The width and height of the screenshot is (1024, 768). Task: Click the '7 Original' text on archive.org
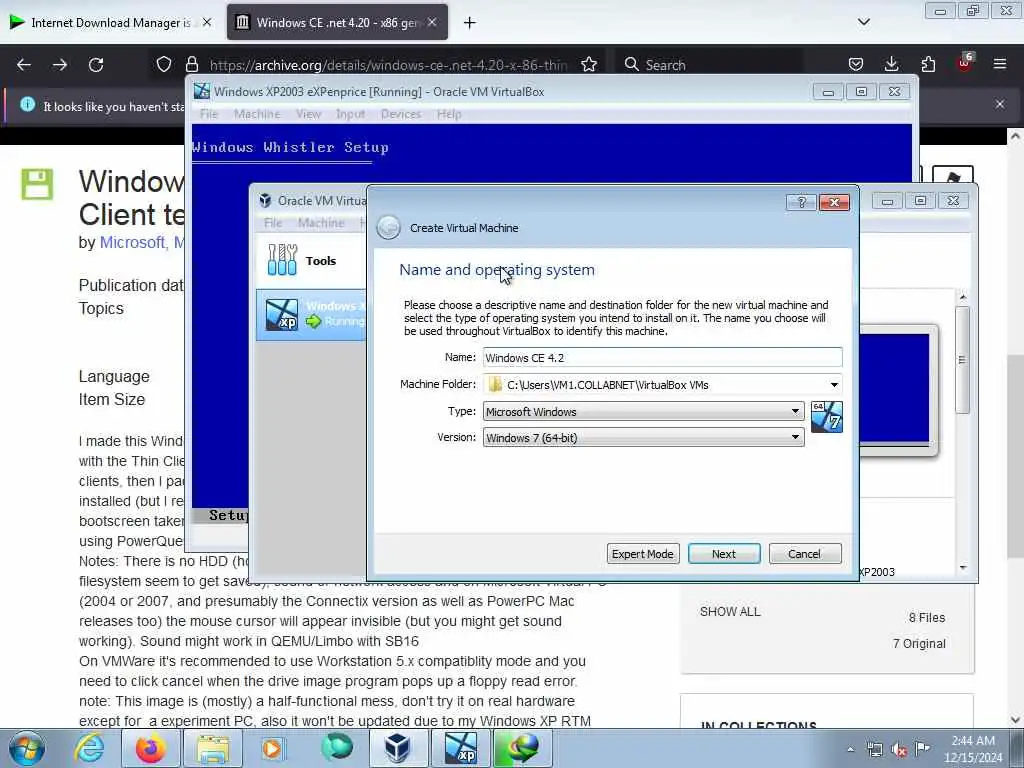tap(919, 644)
